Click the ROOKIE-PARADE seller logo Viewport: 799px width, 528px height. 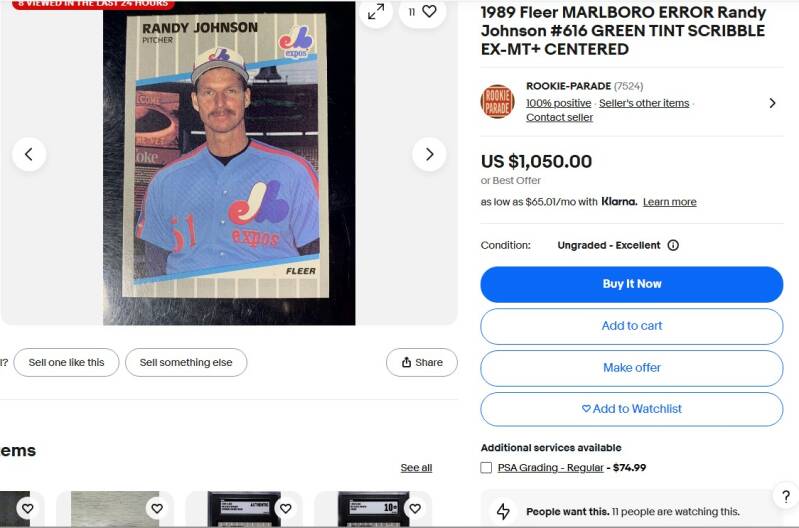pos(497,101)
